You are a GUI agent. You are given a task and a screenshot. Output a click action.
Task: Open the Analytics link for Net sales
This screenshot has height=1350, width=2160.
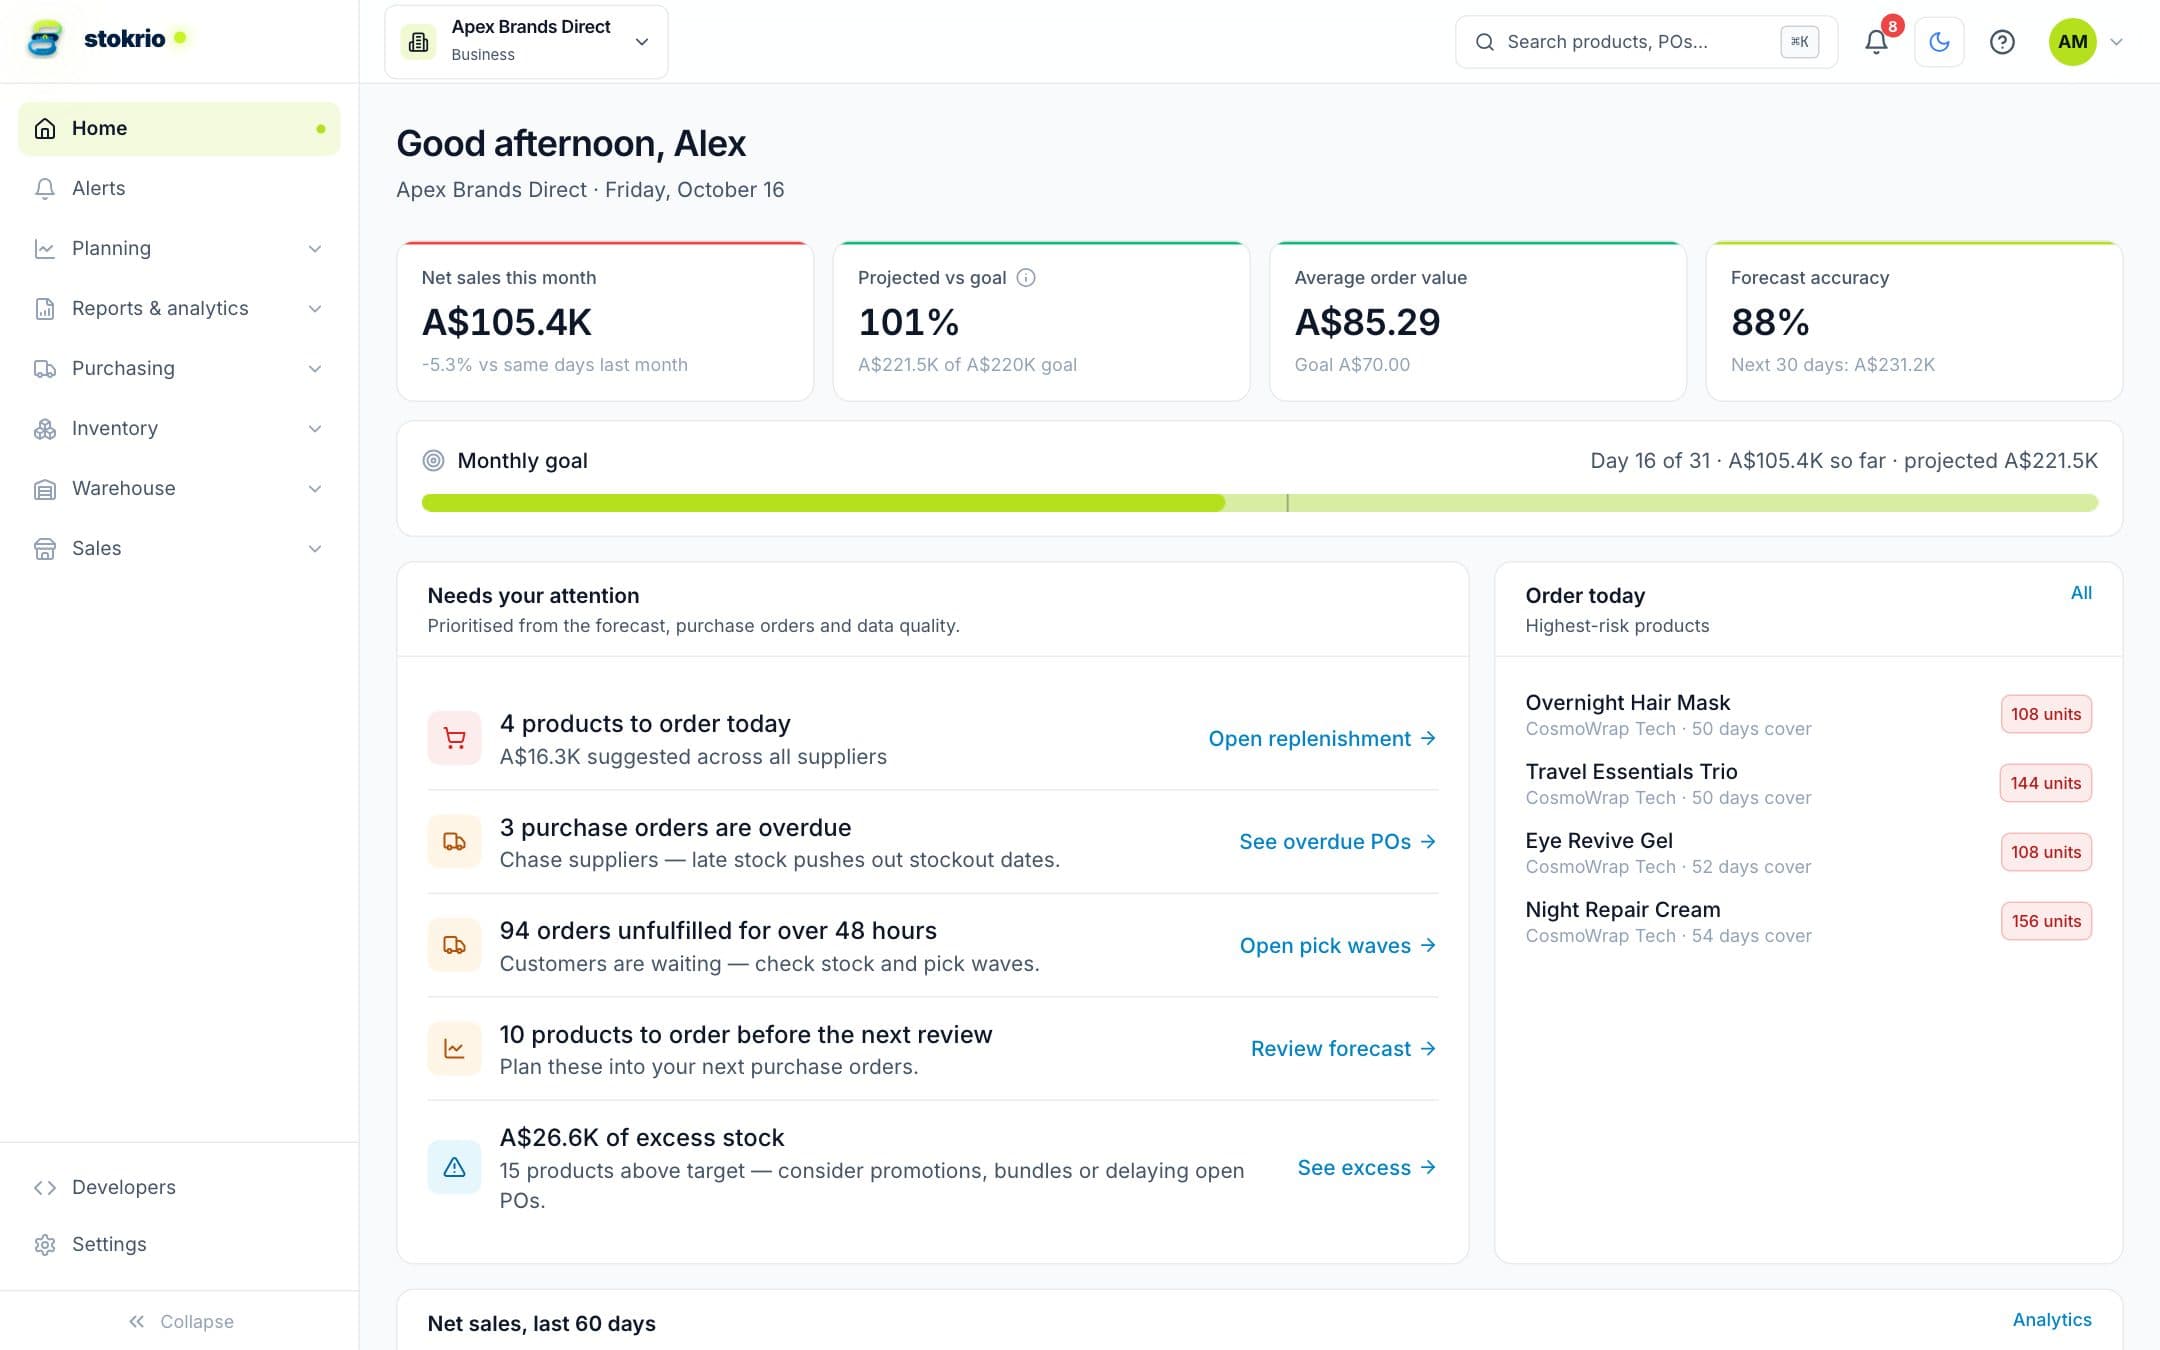[2051, 1319]
